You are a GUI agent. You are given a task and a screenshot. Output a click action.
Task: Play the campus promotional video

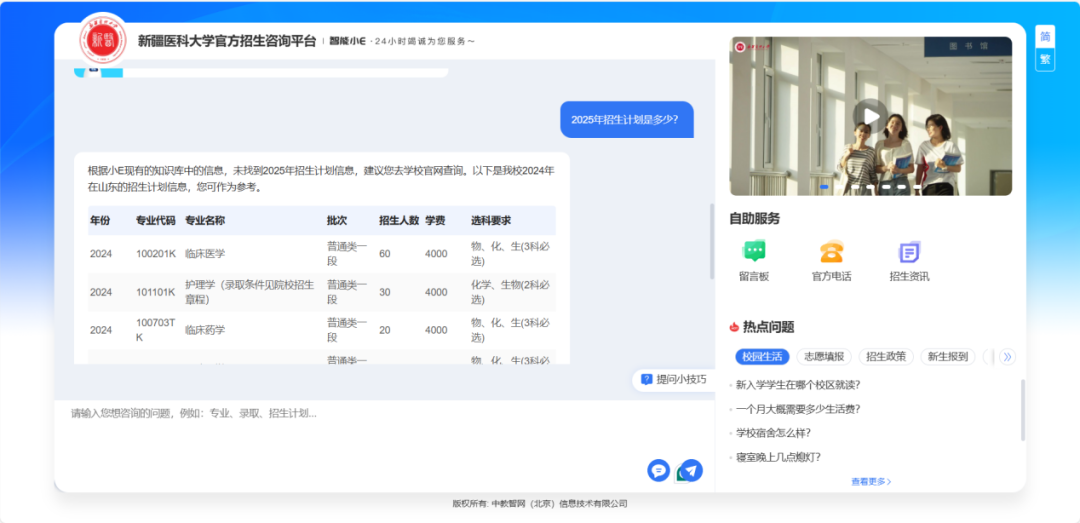[x=871, y=116]
